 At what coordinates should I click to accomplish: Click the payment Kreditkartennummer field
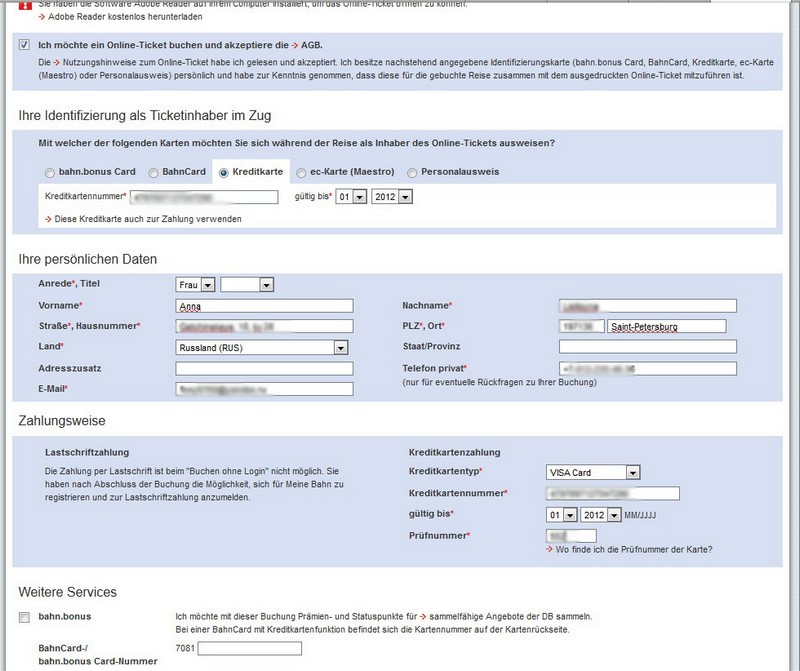[x=613, y=493]
